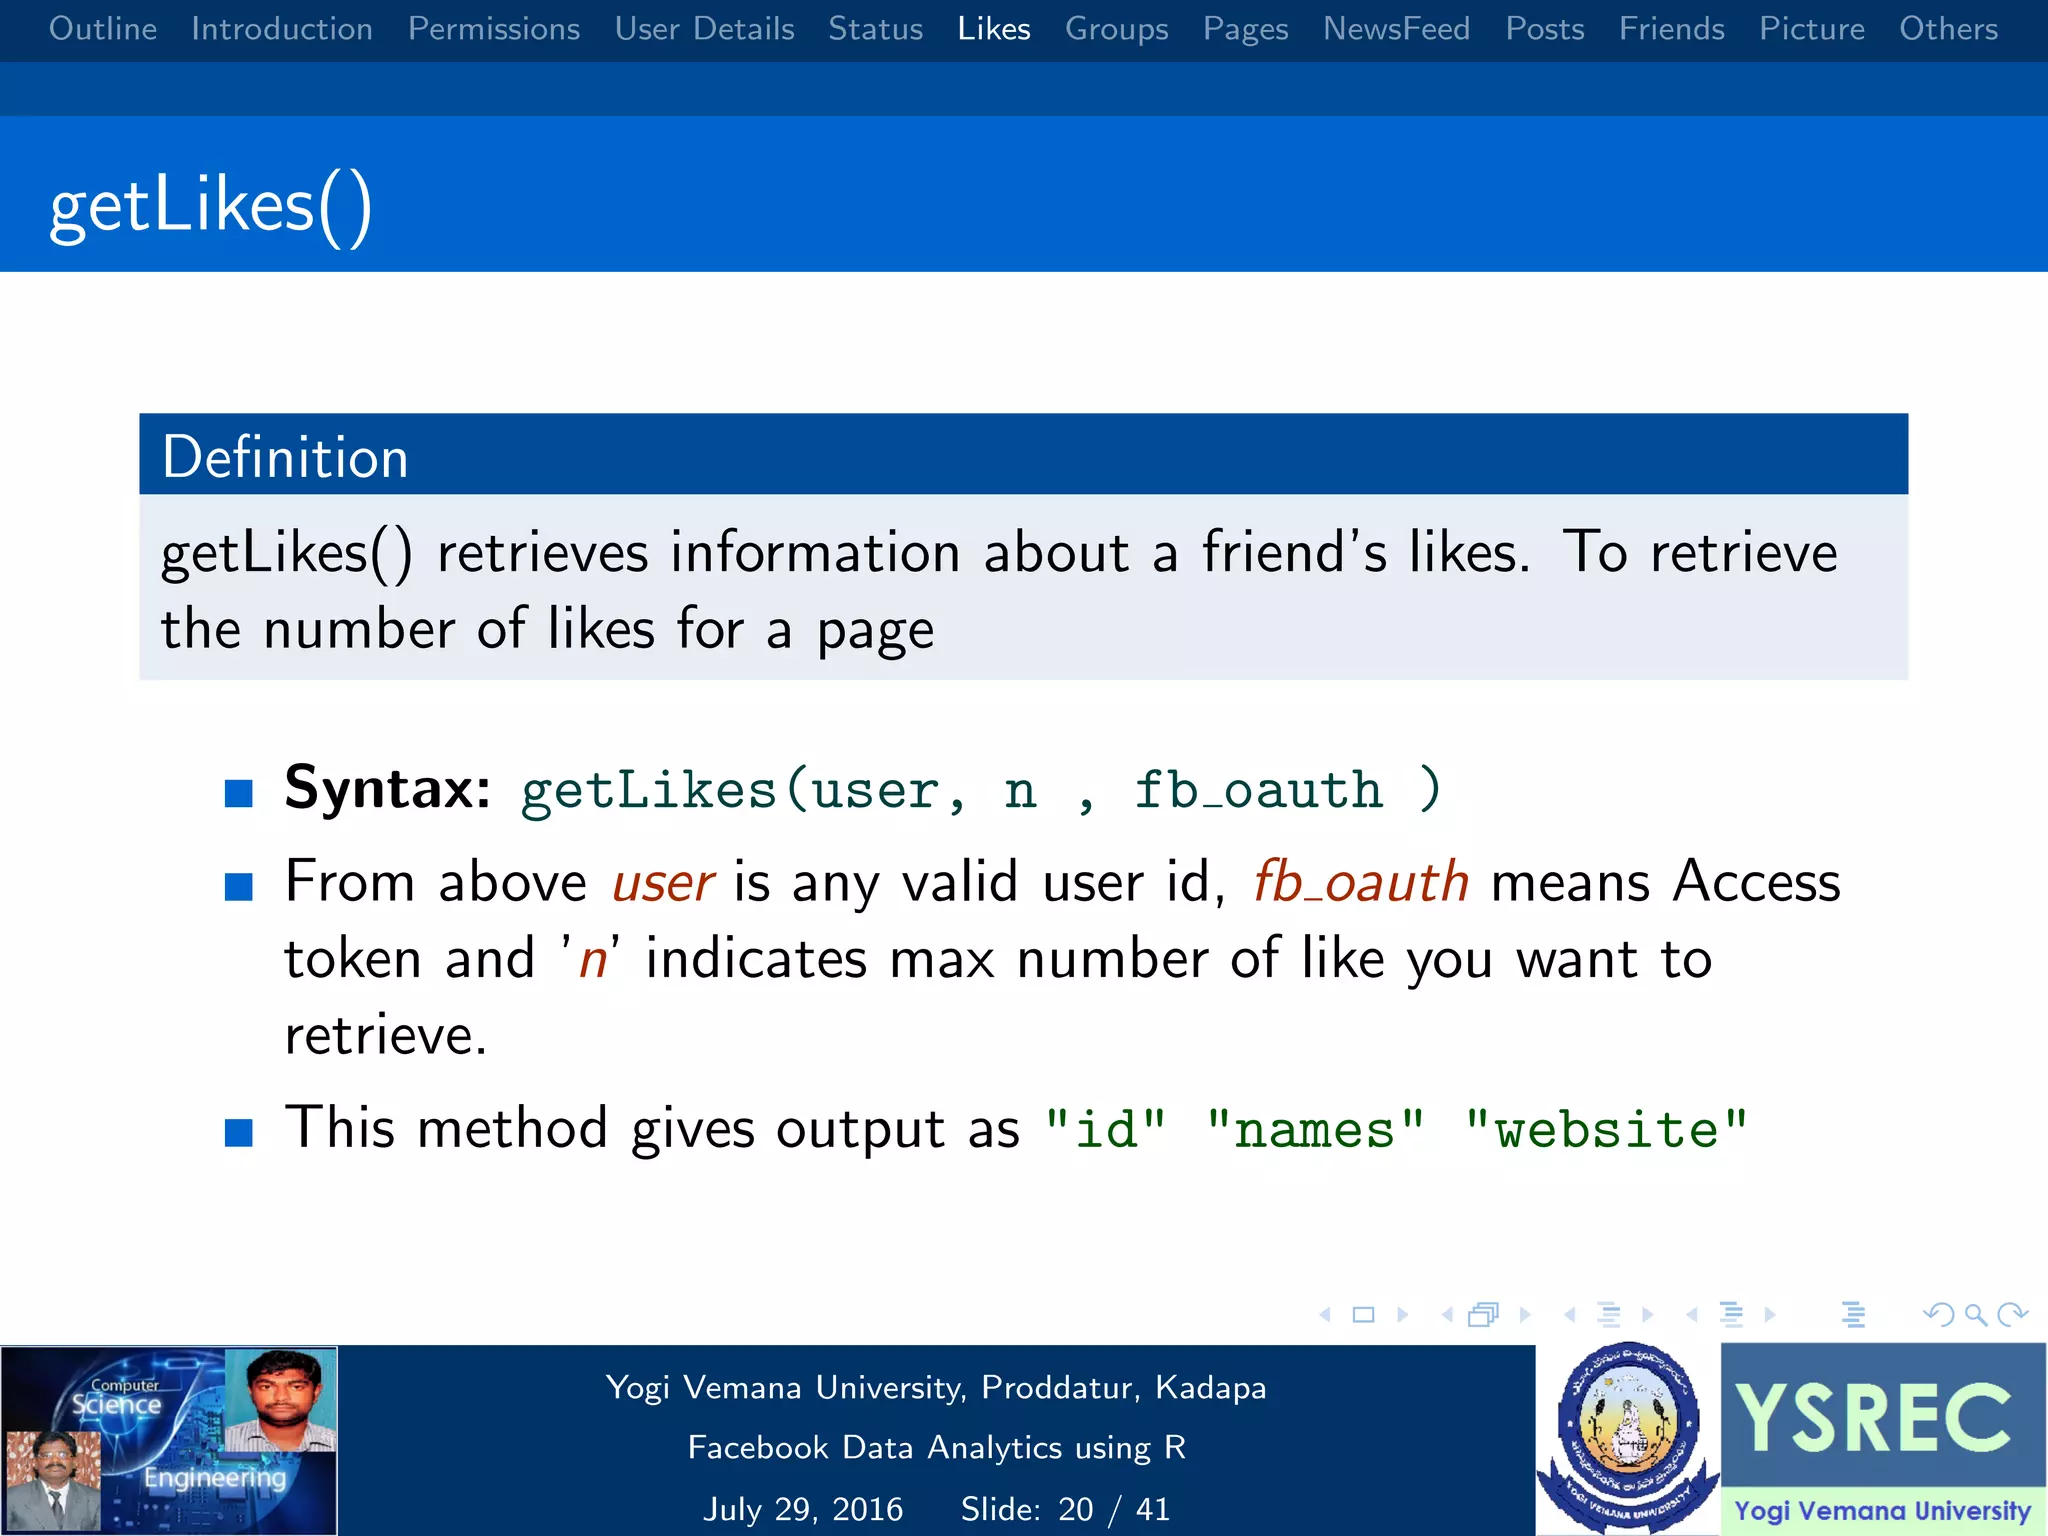
Task: Click the getLikes(user, n , fb_oauth ) code
Action: (x=982, y=790)
